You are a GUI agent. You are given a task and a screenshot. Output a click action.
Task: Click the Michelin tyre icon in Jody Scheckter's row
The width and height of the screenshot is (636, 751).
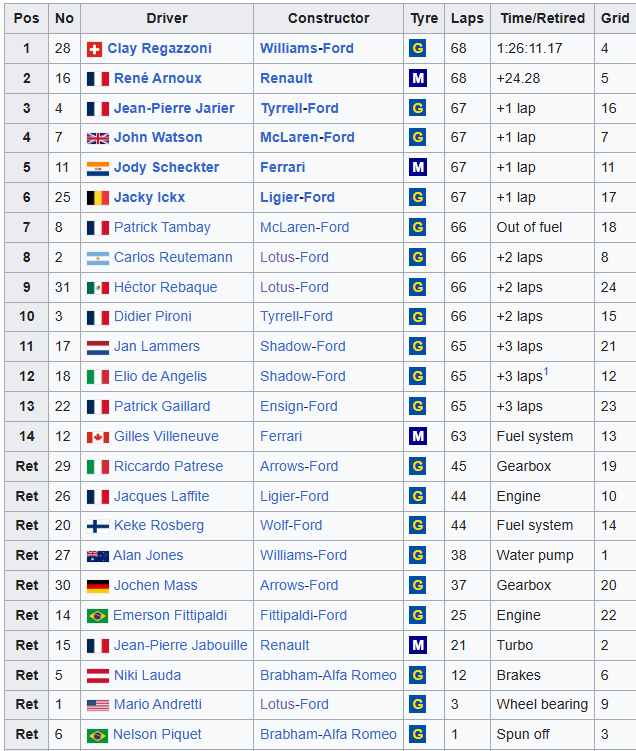(418, 168)
